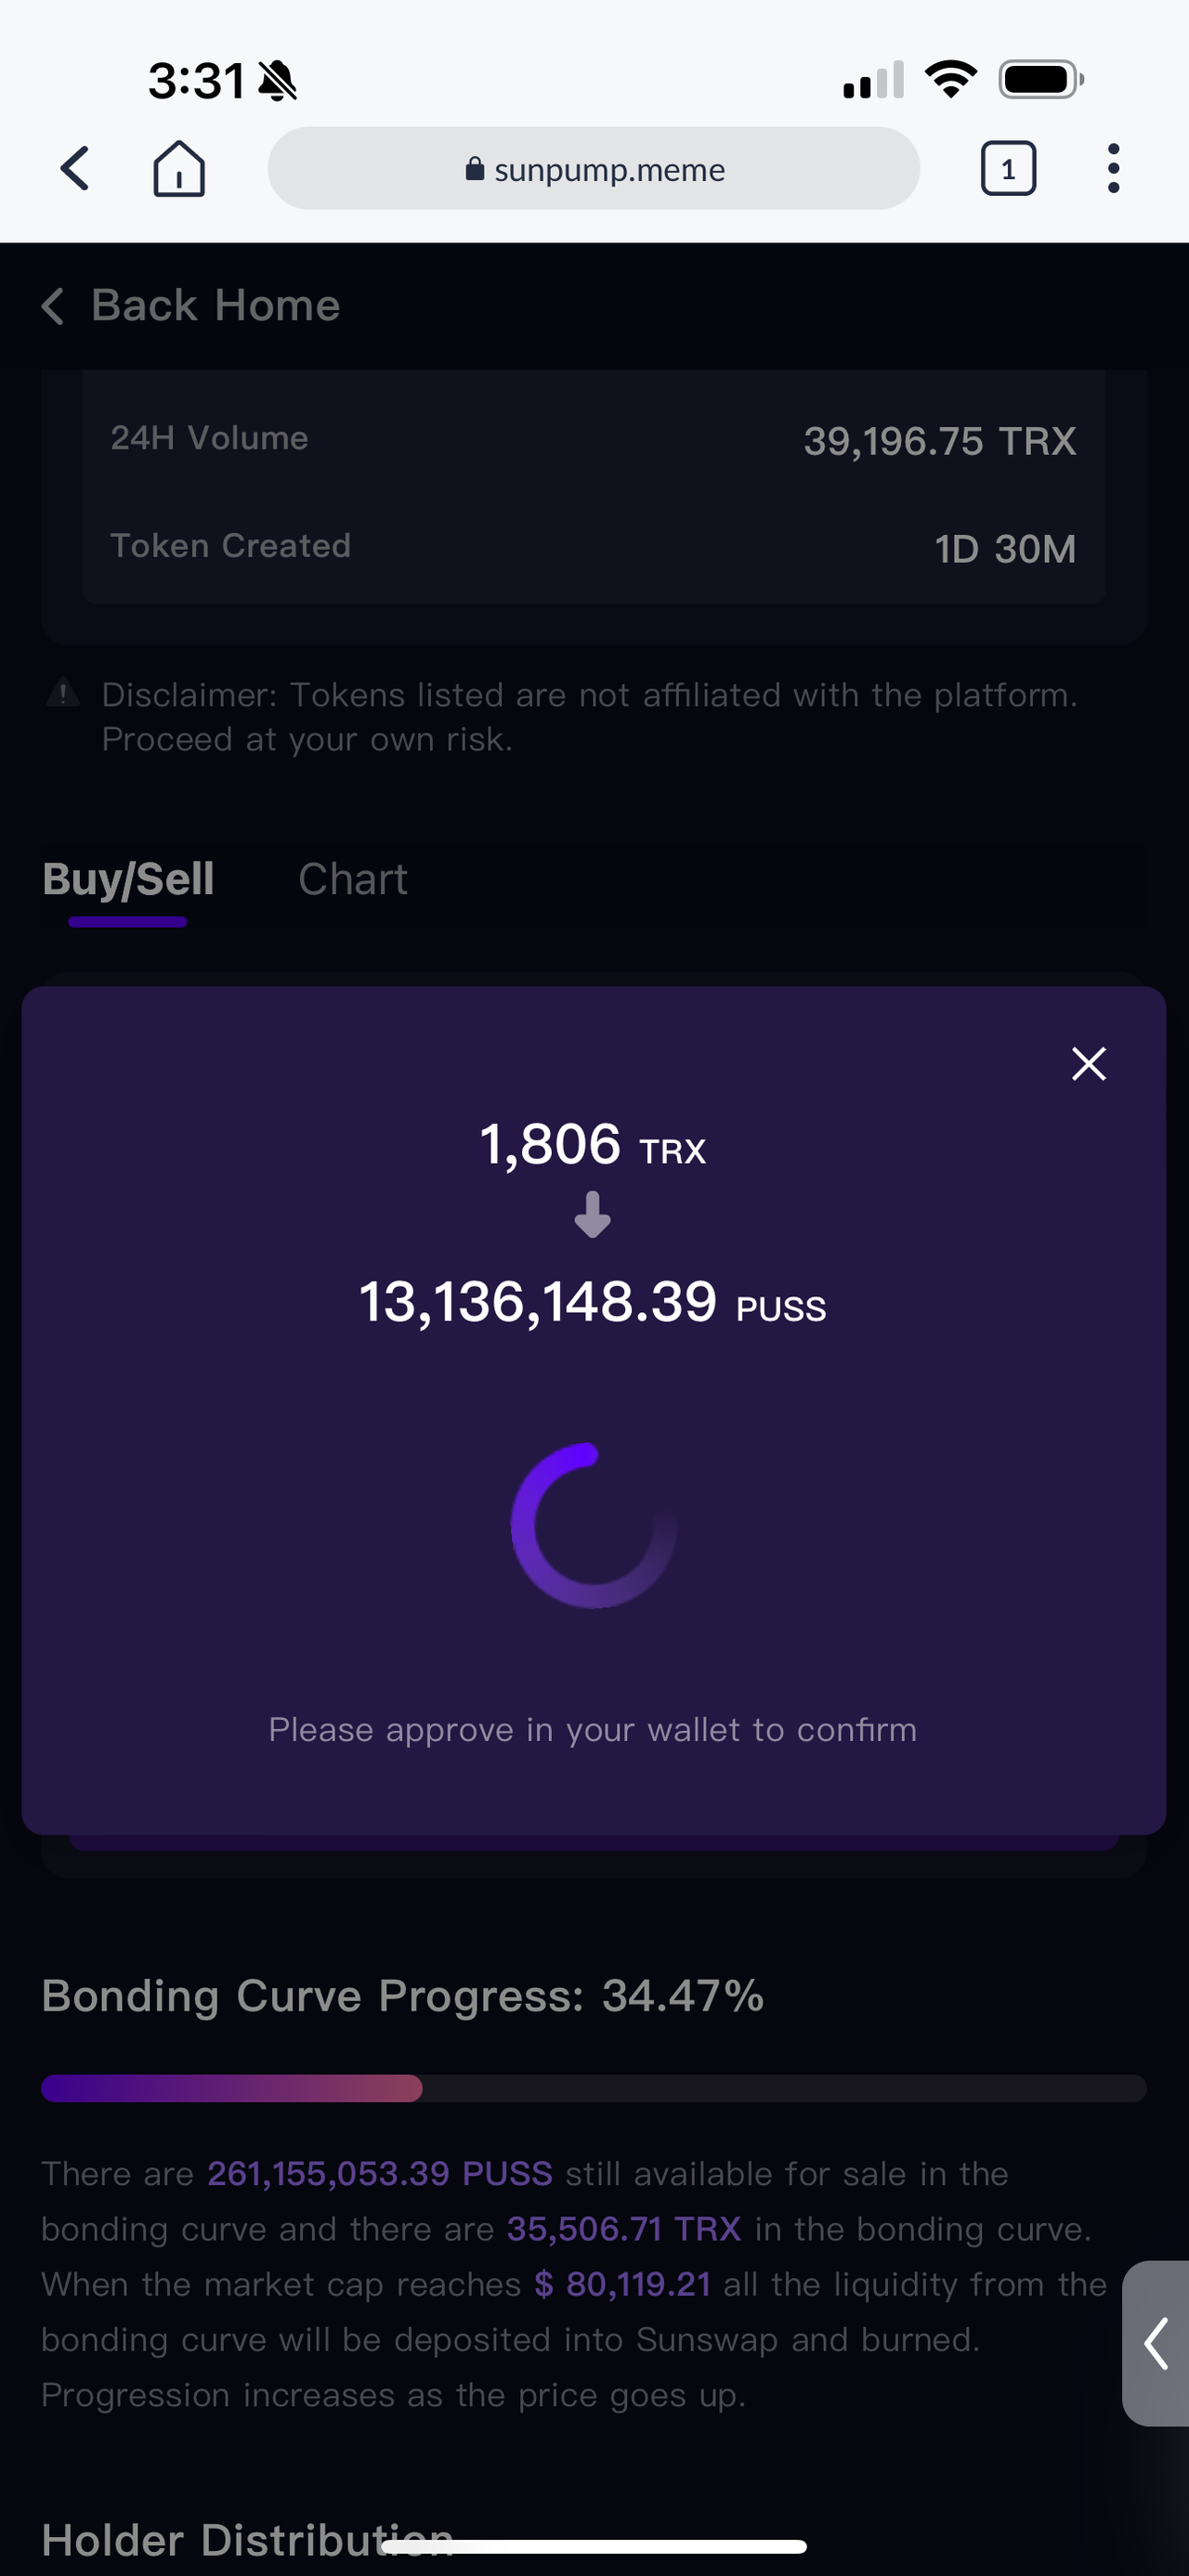The width and height of the screenshot is (1189, 2576).
Task: Click the loading spinner in dialog
Action: click(593, 1525)
